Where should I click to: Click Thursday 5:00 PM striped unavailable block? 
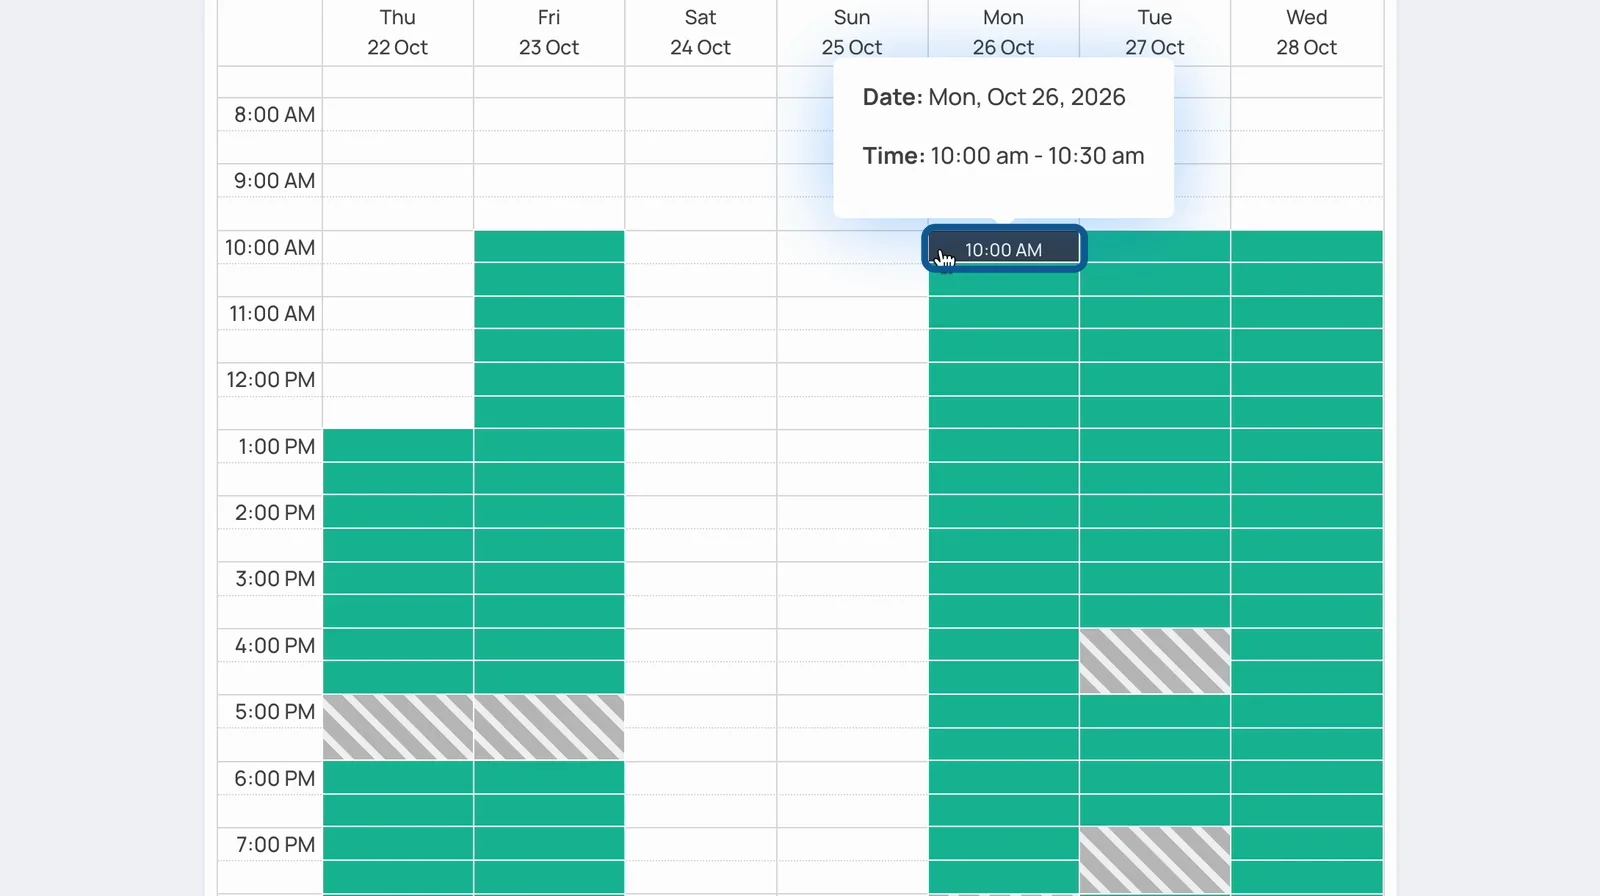pos(398,727)
